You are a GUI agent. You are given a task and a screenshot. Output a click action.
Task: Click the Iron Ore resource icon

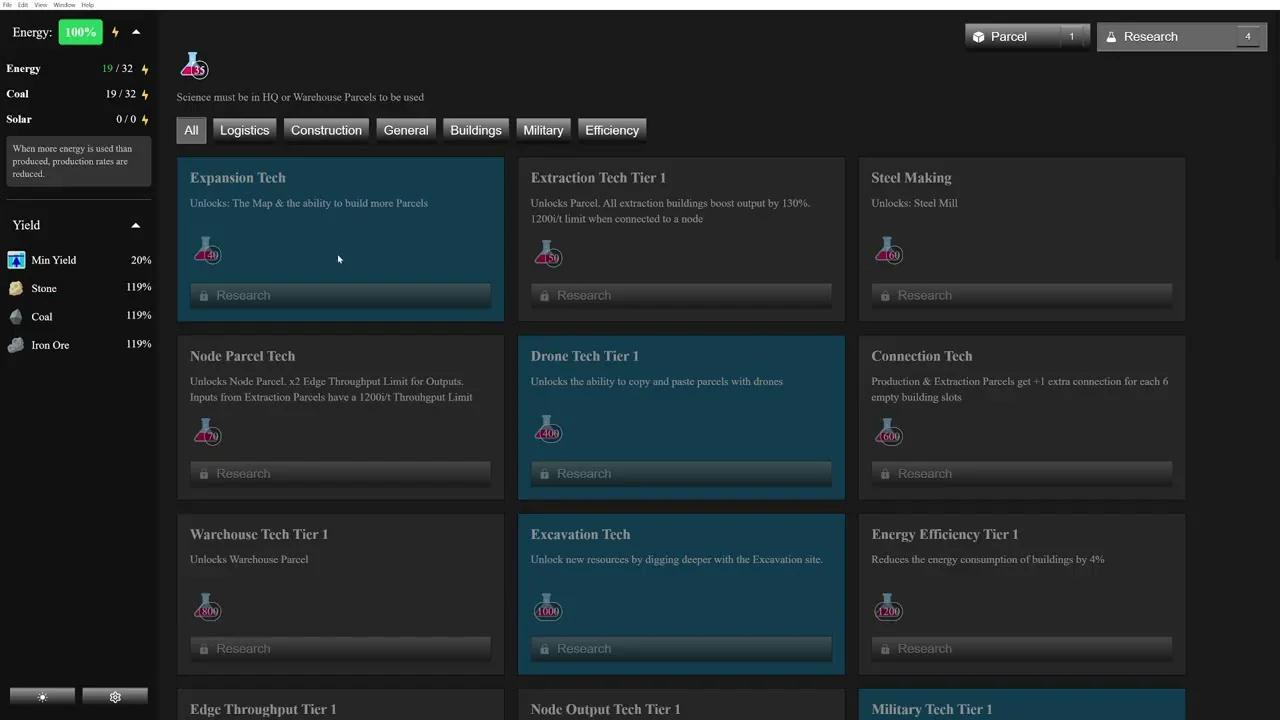[16, 345]
